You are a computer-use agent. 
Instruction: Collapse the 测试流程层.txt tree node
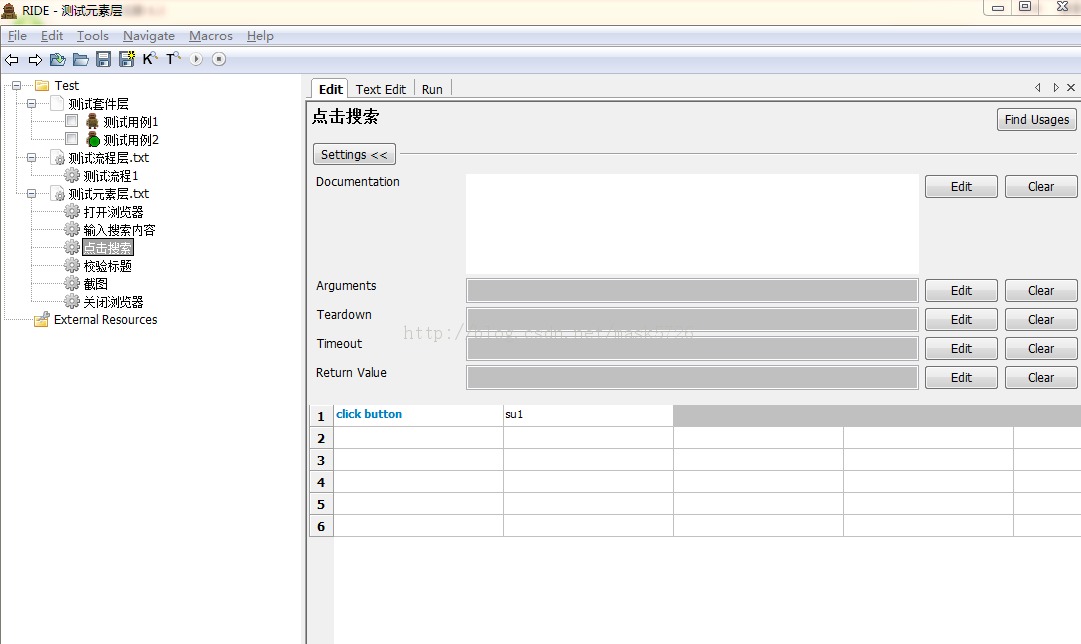coord(32,157)
